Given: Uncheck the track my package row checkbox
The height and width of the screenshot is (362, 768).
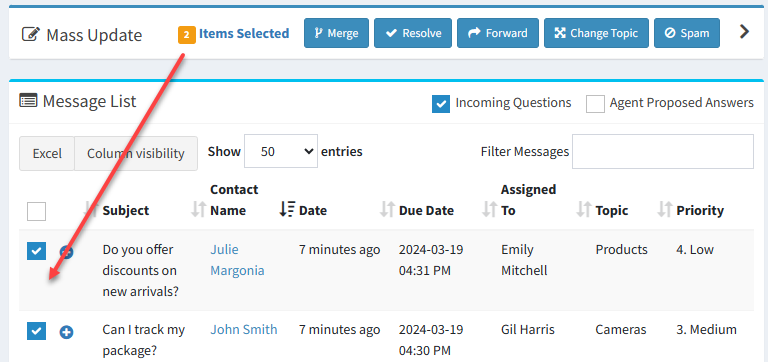Looking at the screenshot, I should coord(36,331).
